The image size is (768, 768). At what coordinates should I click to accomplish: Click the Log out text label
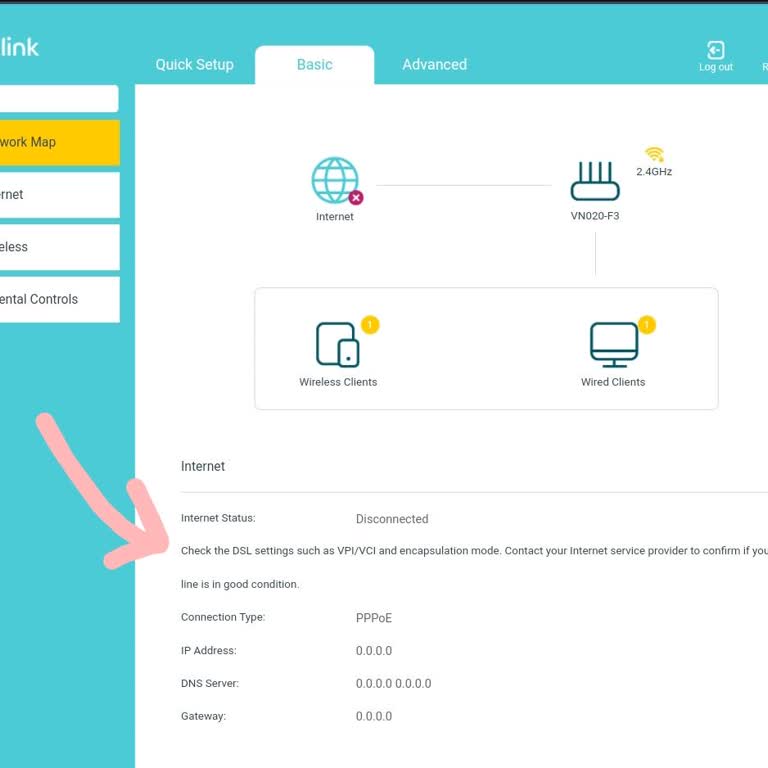(716, 67)
